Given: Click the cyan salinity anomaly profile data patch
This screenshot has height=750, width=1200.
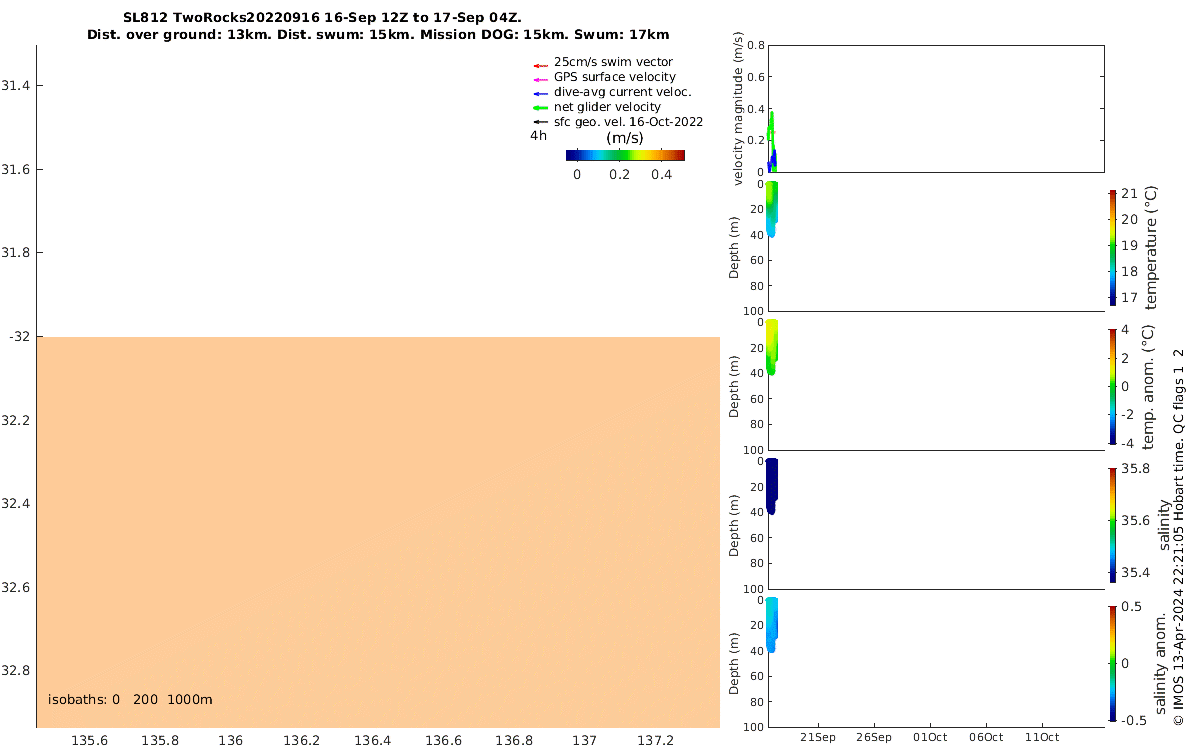Looking at the screenshot, I should [771, 625].
